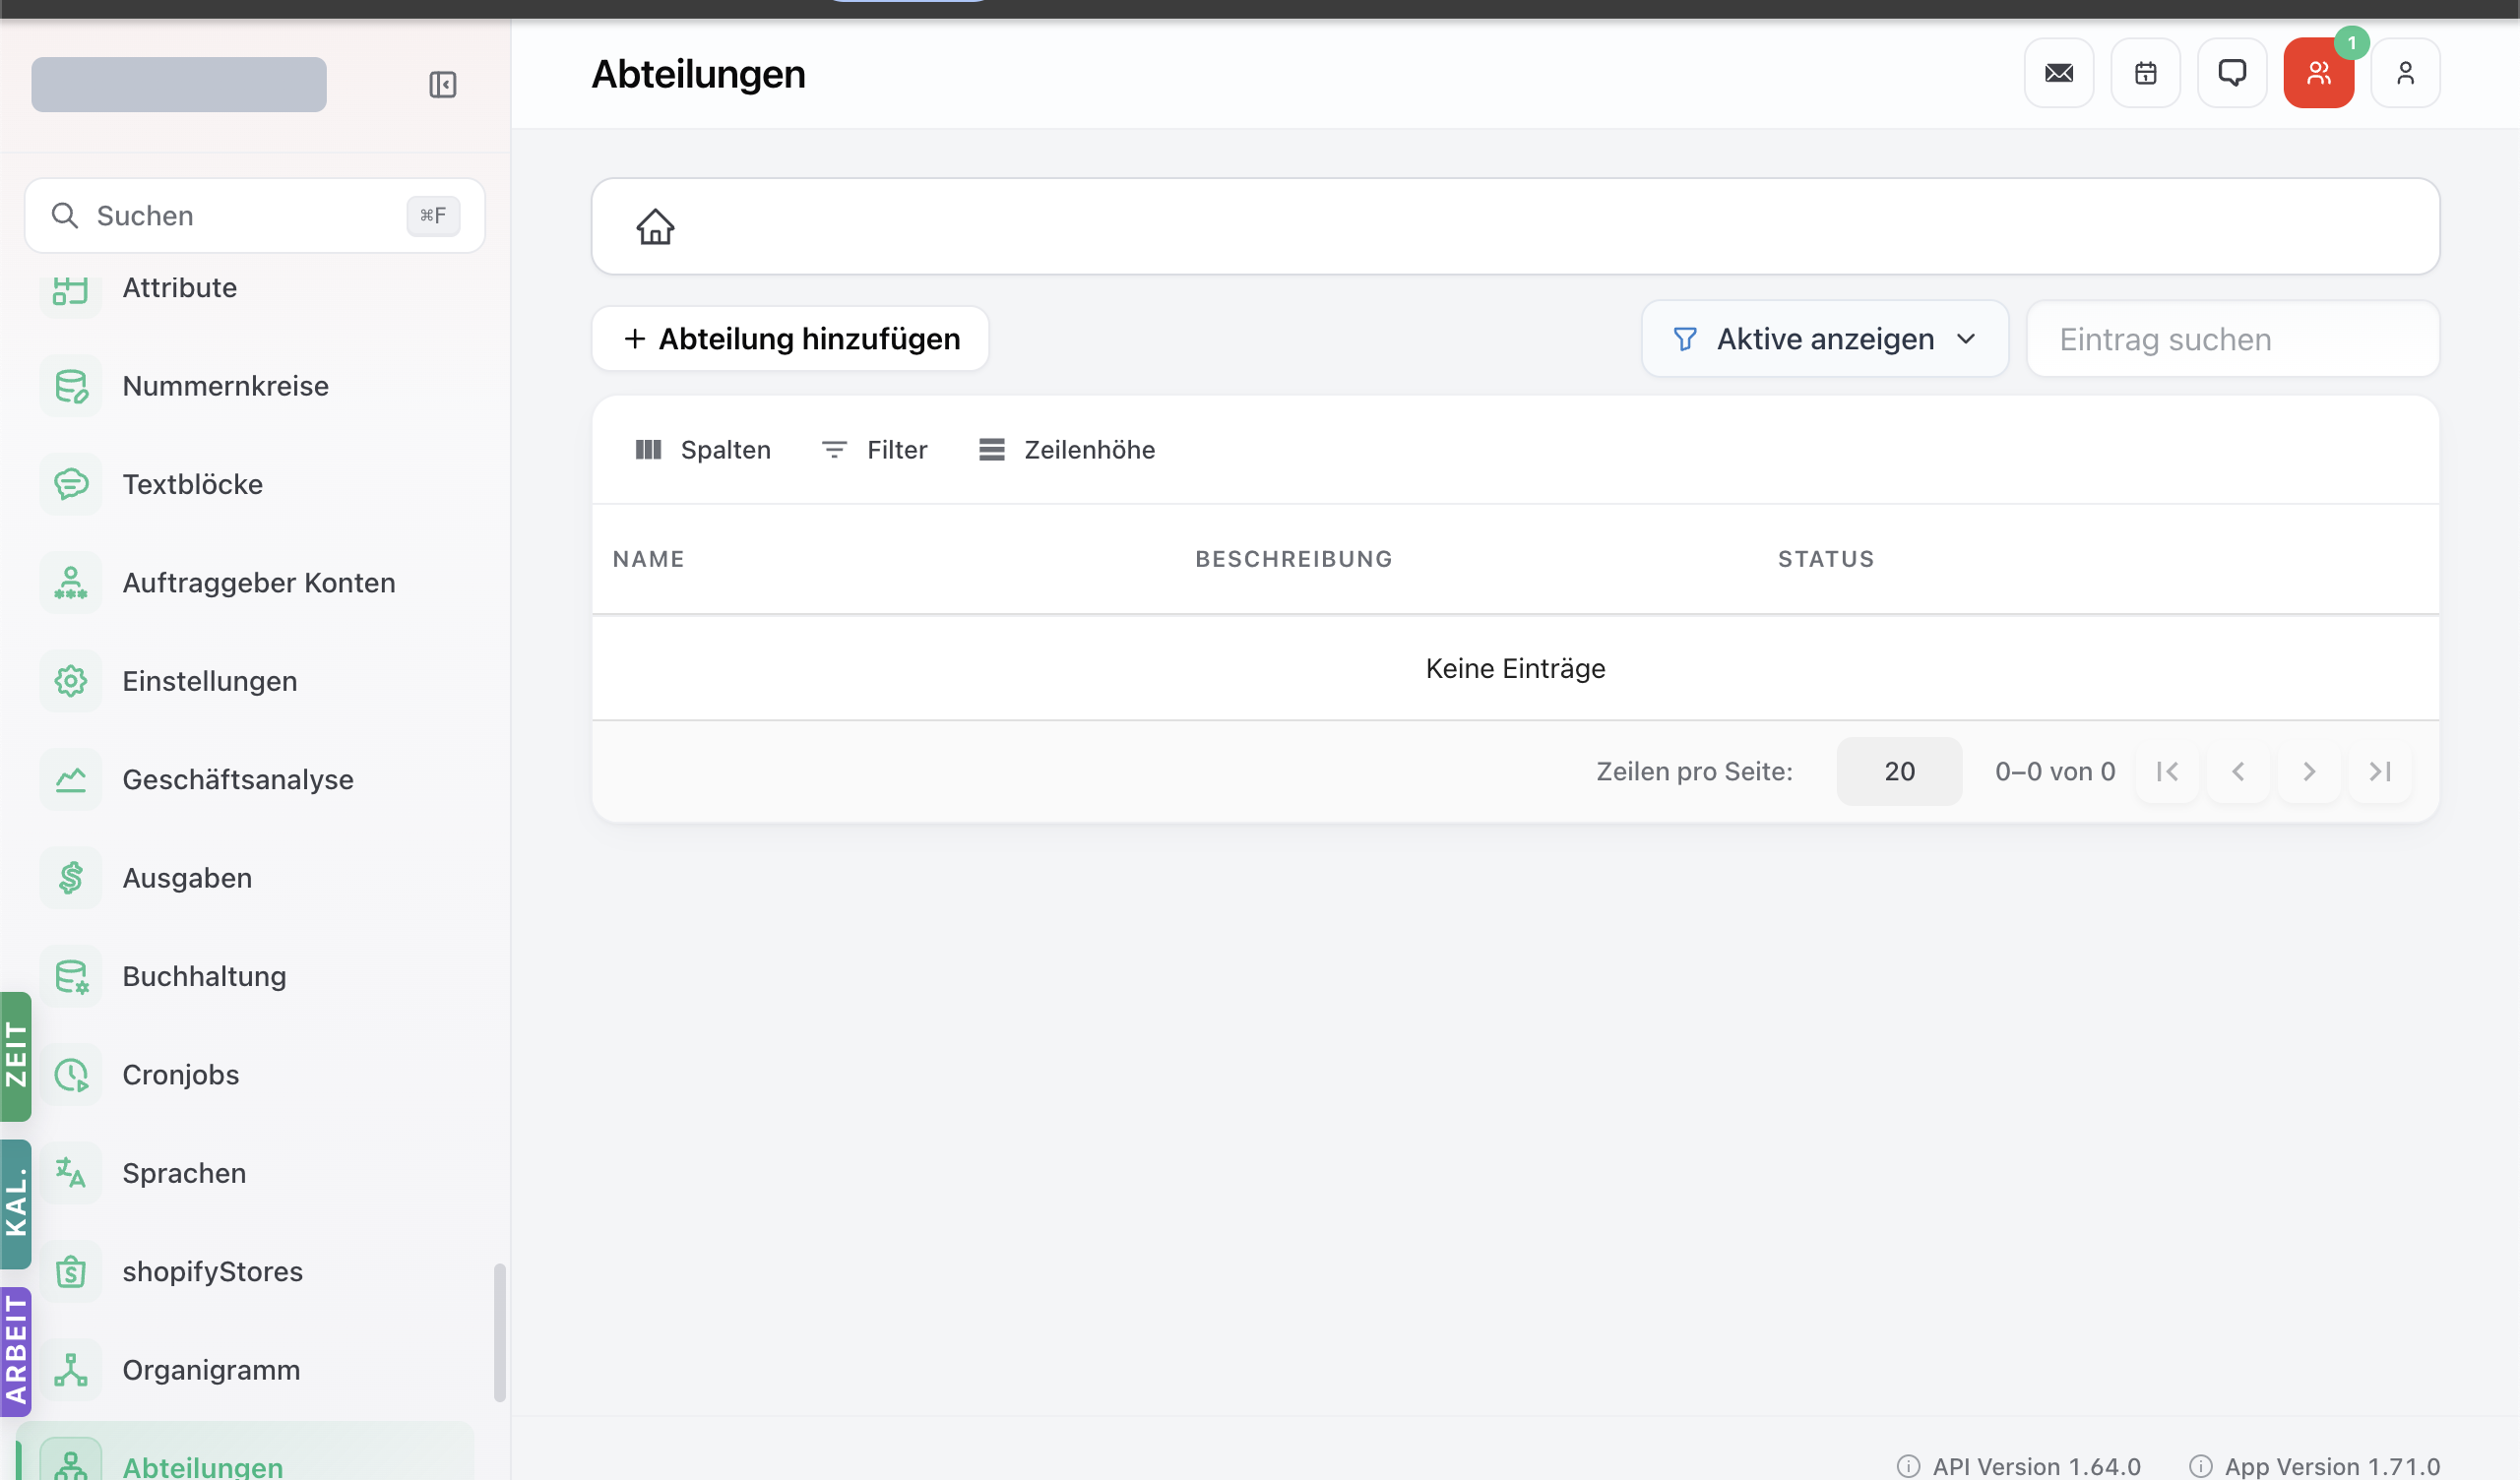Click the Abteilungen sidebar icon
The height and width of the screenshot is (1480, 2520).
[71, 1462]
